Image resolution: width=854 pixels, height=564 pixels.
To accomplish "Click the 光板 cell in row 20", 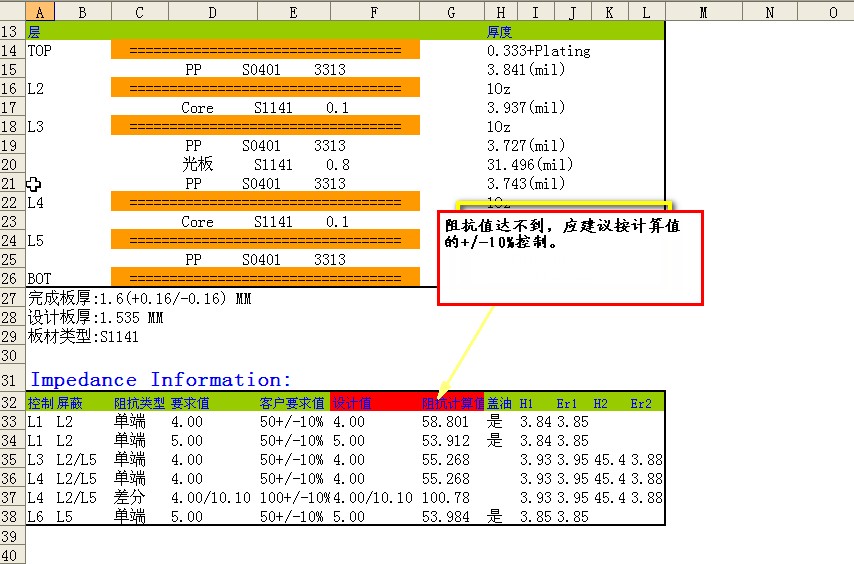I will pyautogui.click(x=198, y=164).
